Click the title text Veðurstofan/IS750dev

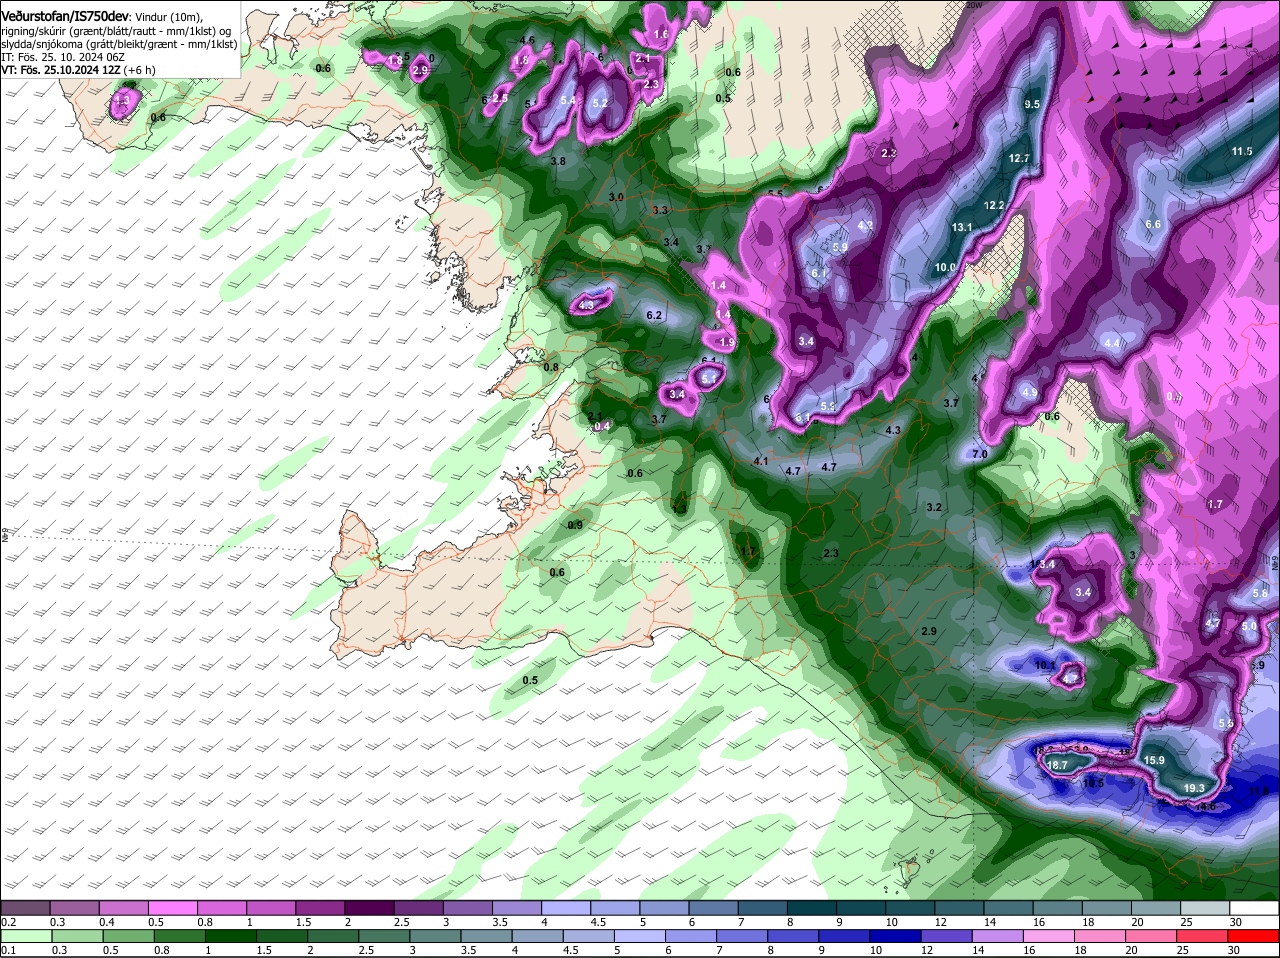pos(64,16)
